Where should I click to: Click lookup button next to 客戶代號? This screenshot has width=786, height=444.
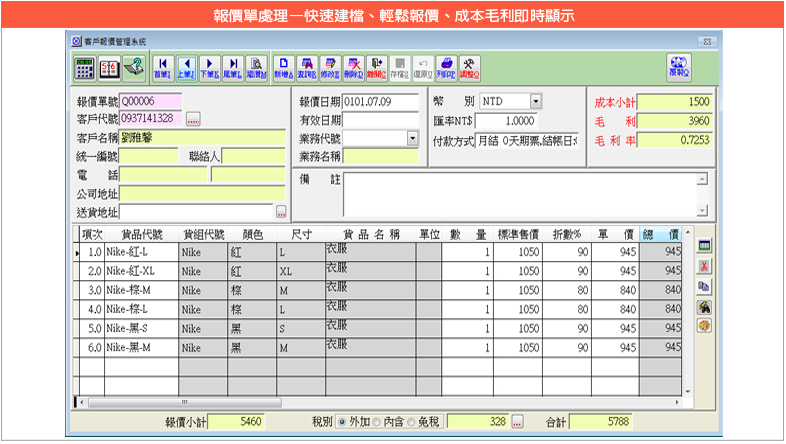click(193, 119)
